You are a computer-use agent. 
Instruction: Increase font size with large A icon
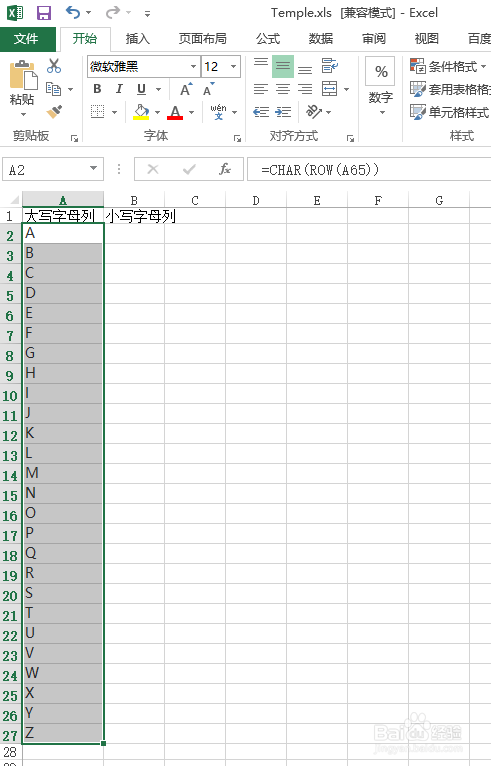[x=186, y=89]
